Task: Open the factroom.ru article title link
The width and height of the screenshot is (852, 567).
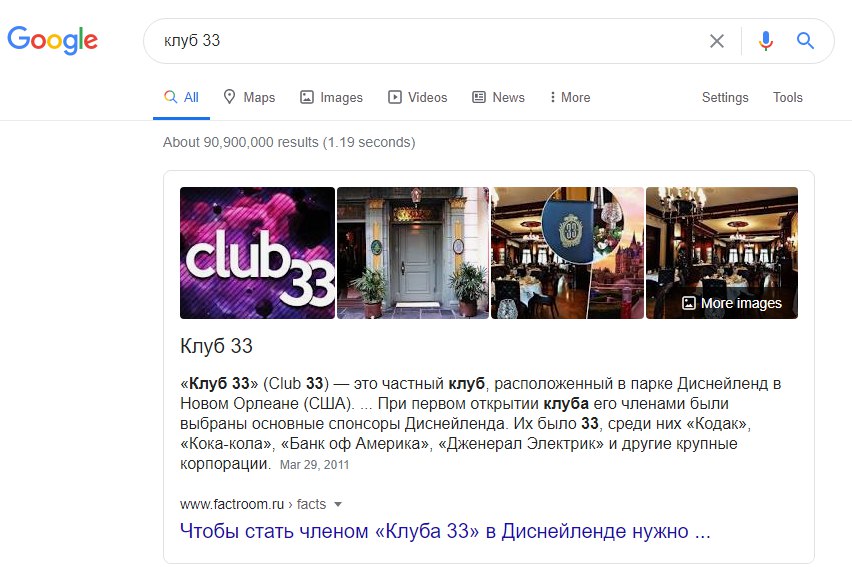Action: click(x=445, y=531)
